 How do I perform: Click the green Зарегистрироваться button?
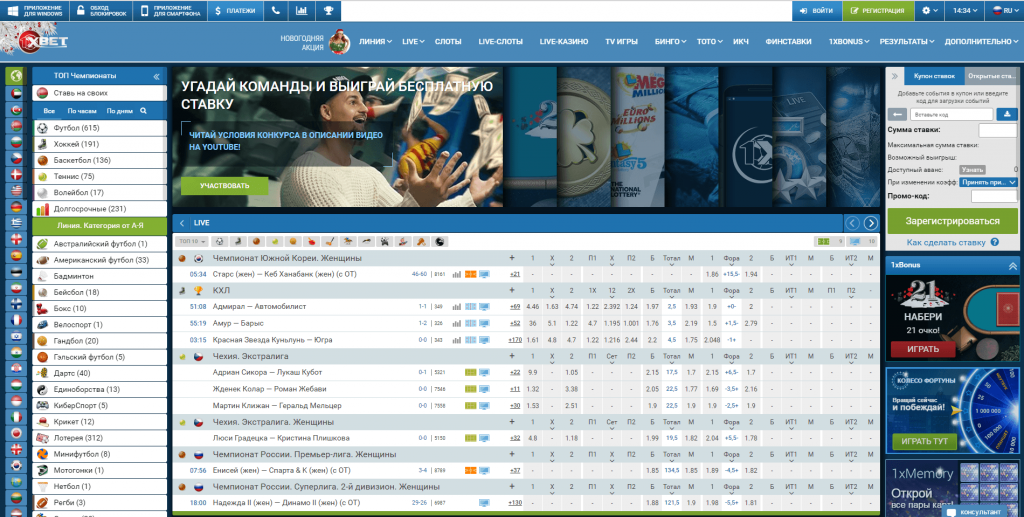tap(952, 221)
